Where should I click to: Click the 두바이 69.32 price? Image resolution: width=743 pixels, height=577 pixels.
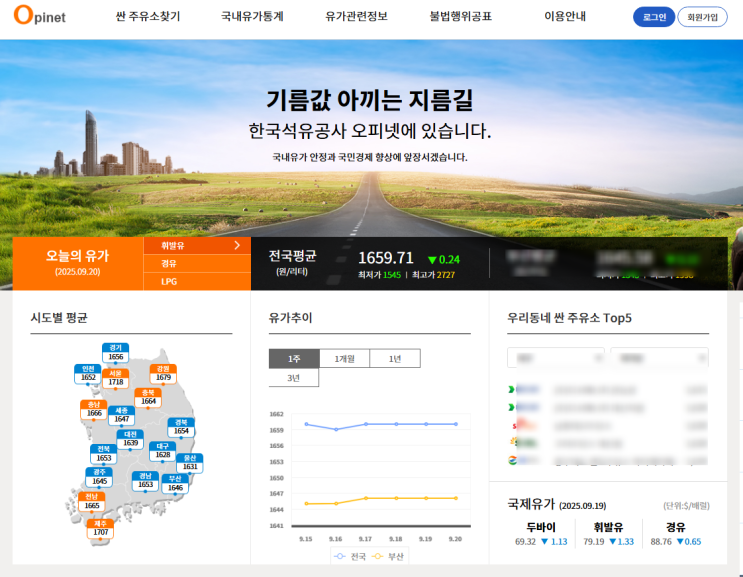click(x=525, y=541)
